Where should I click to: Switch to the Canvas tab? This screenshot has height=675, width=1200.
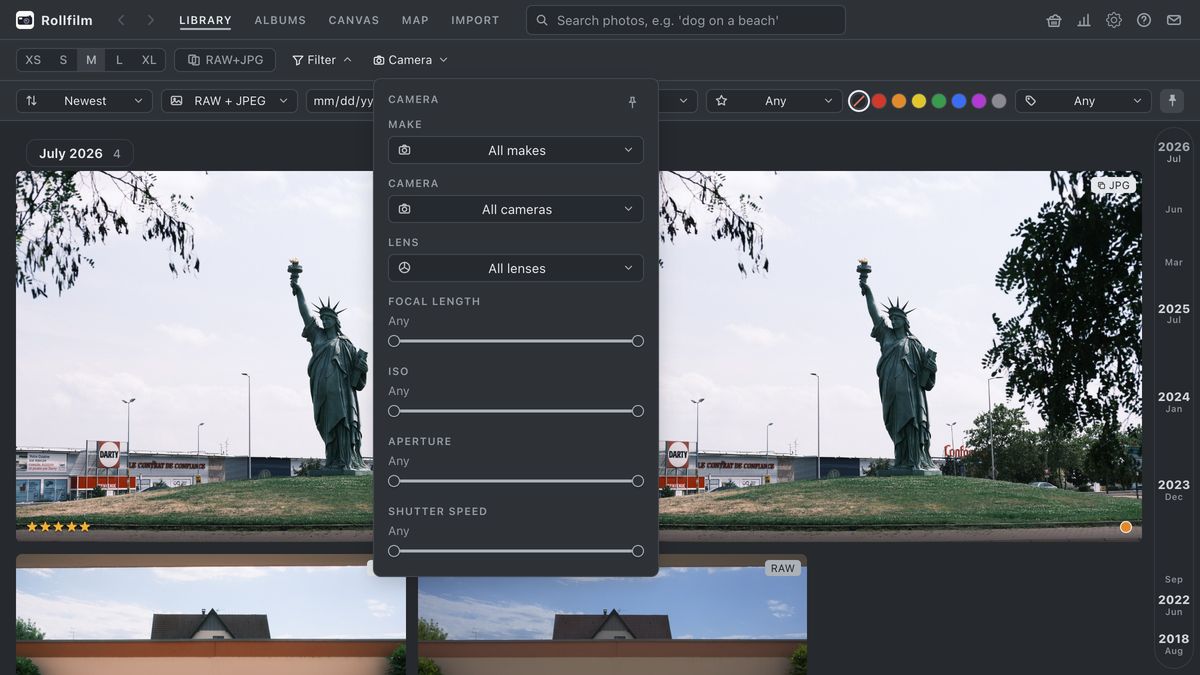tap(354, 20)
